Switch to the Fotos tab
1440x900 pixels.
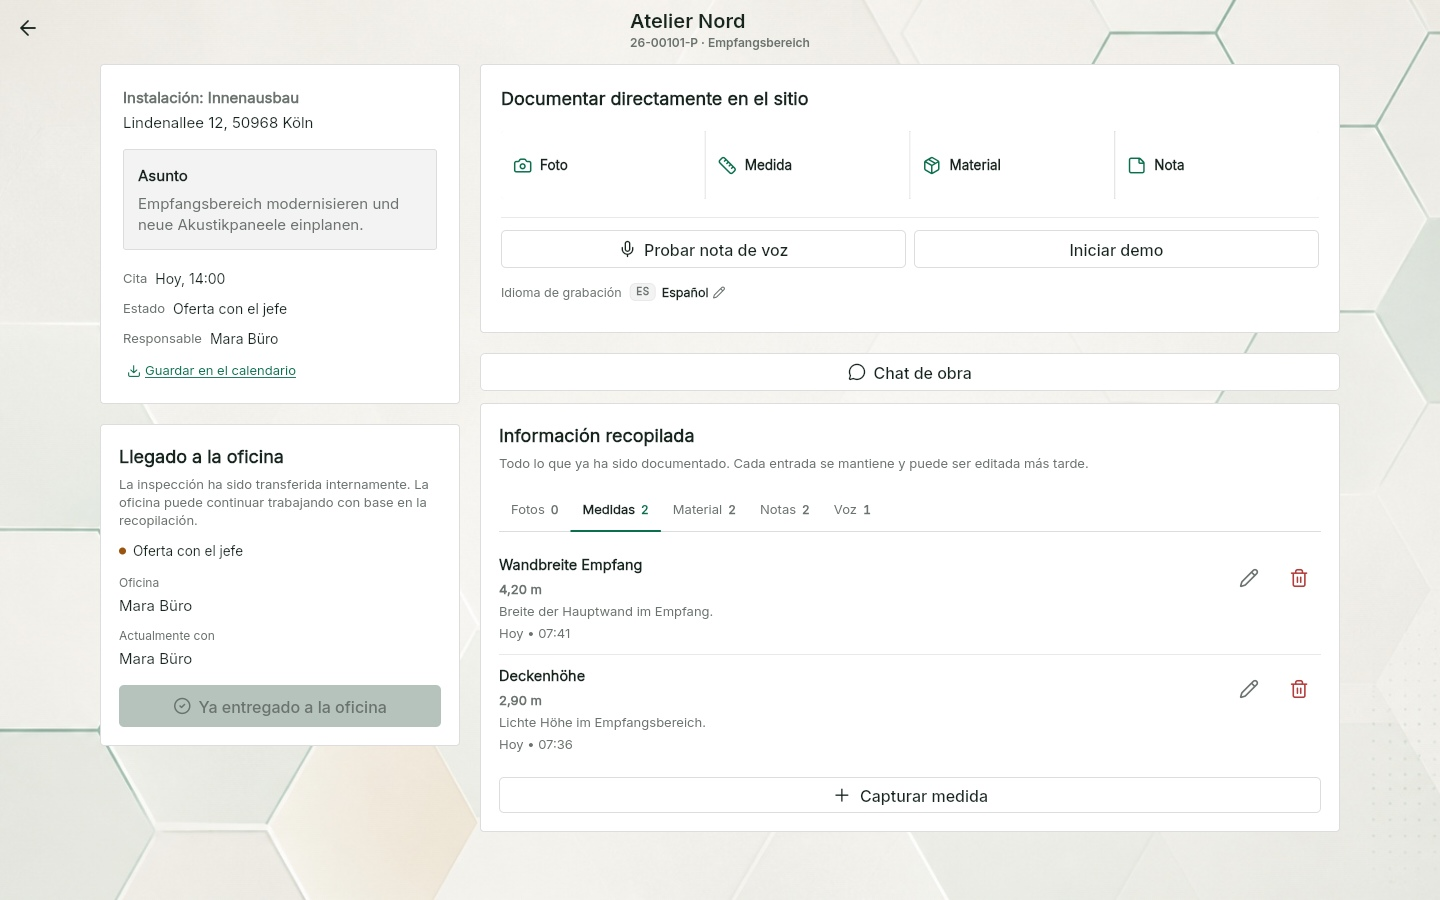point(534,510)
